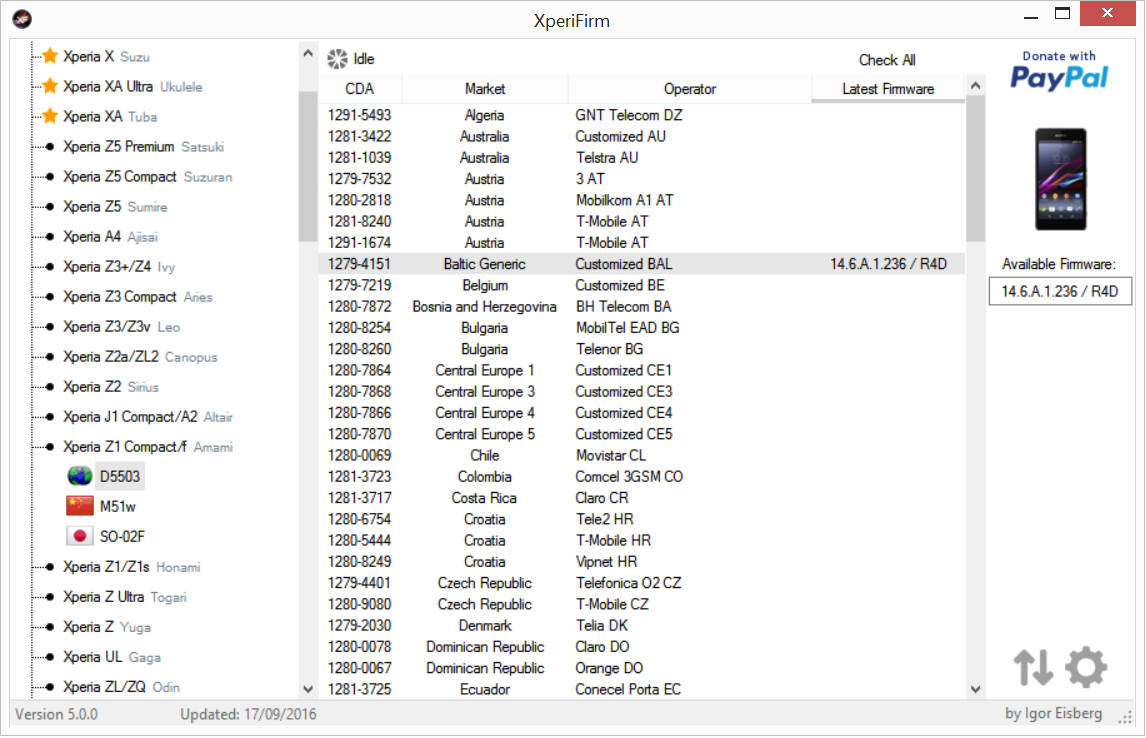This screenshot has height=738, width=1146.
Task: Click Check All link
Action: (x=887, y=60)
